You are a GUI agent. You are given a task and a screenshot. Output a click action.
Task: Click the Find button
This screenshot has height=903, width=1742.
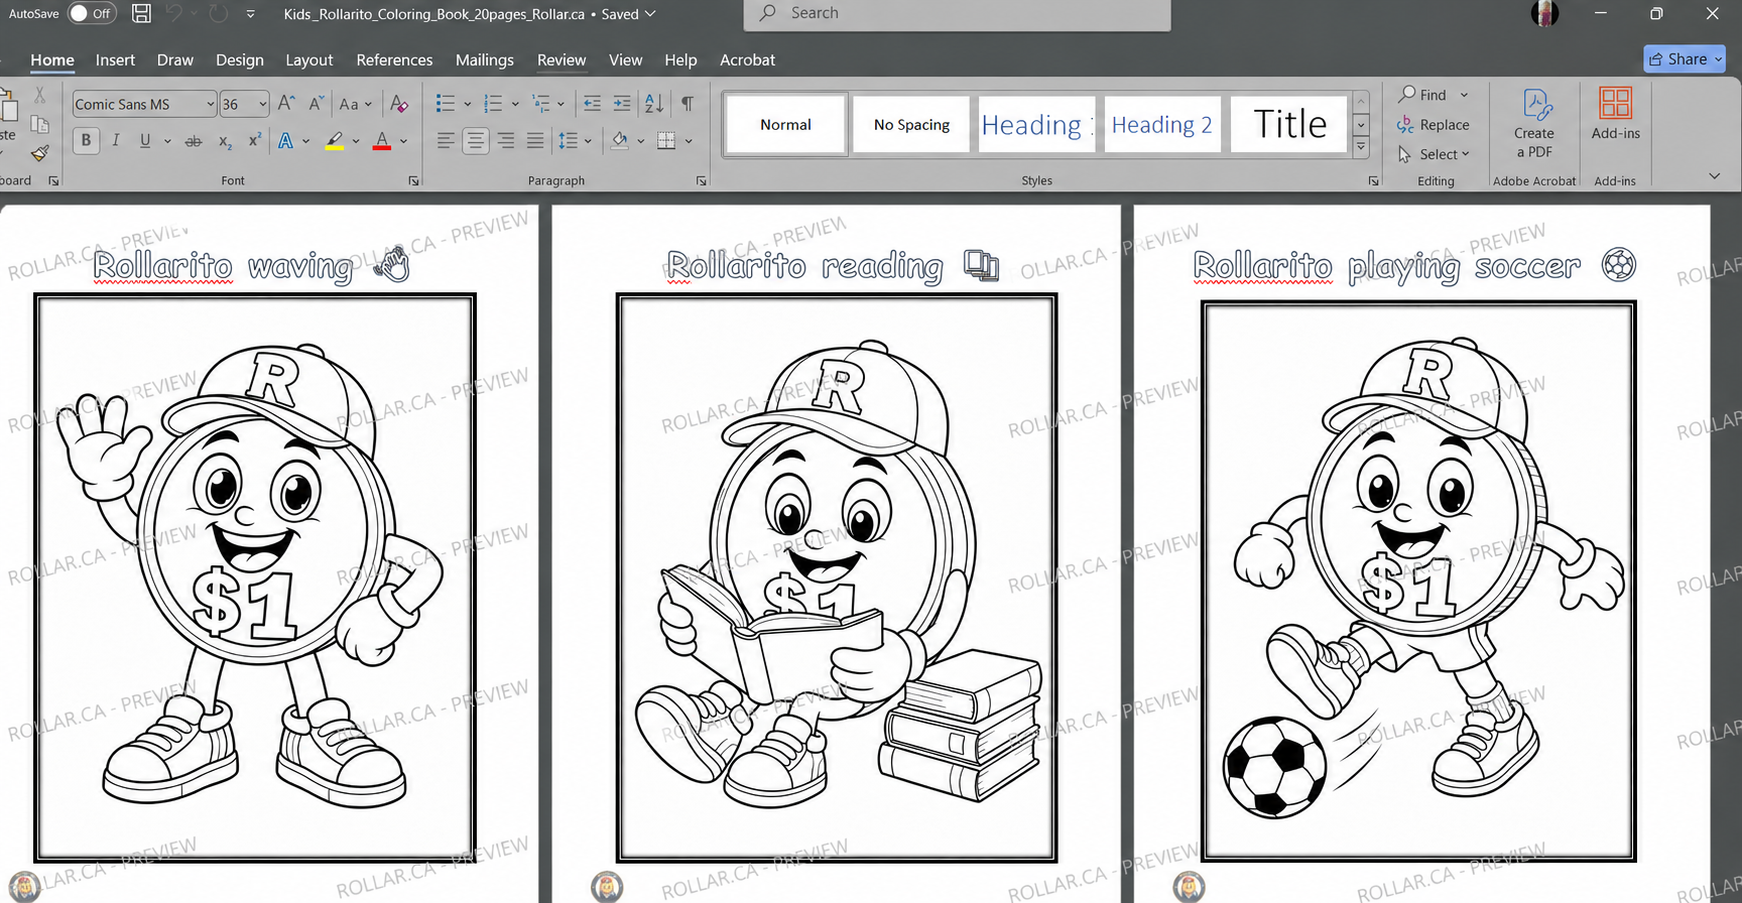tap(1424, 95)
